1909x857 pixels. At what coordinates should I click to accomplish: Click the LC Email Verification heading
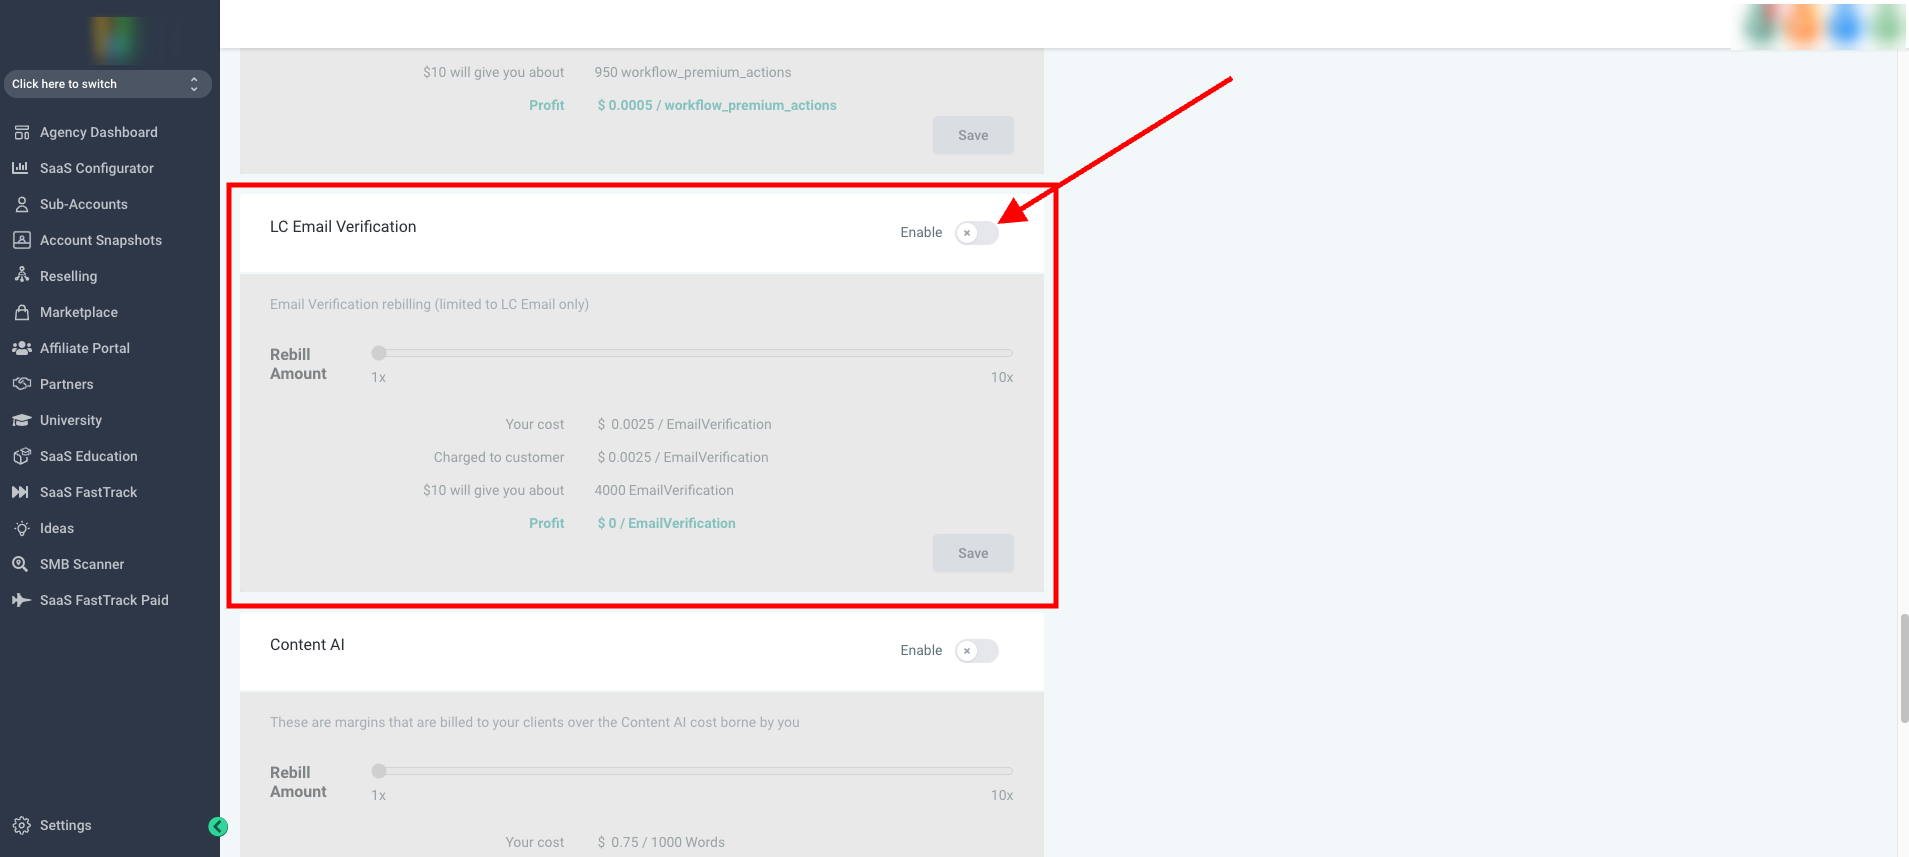(343, 227)
